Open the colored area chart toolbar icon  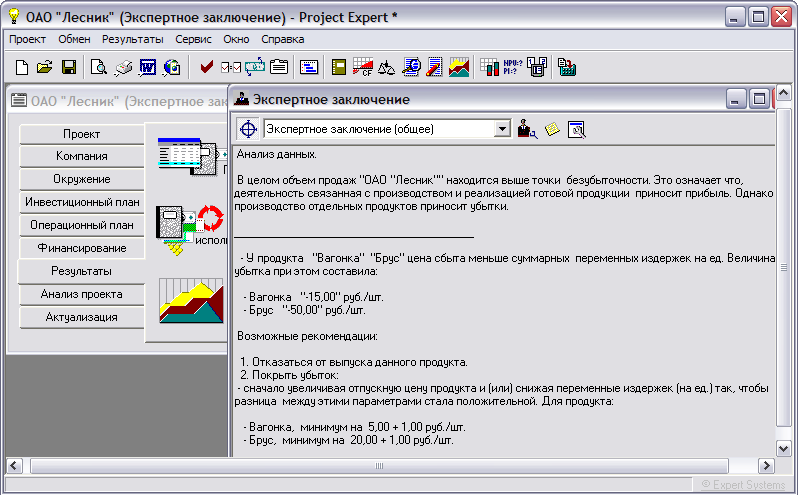tap(459, 67)
